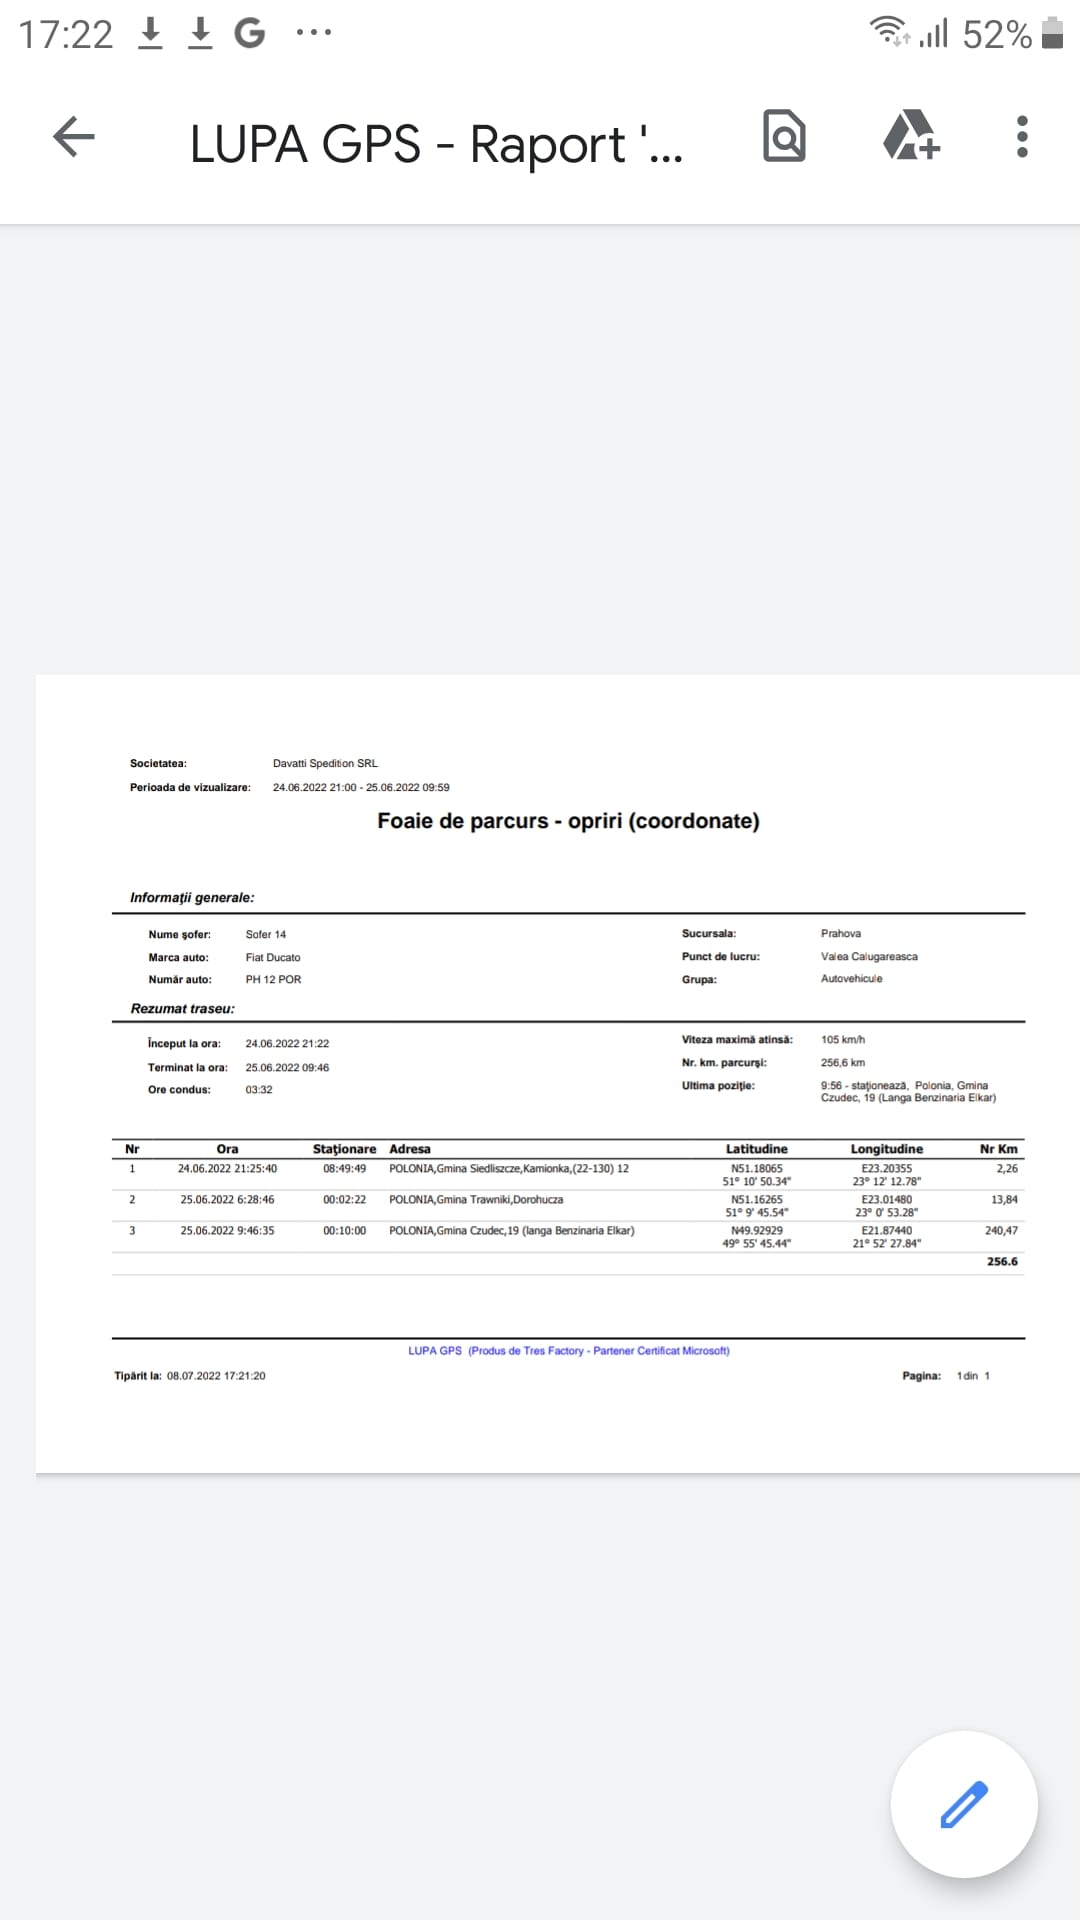The width and height of the screenshot is (1080, 1920).
Task: Tap the 'Informații generale:' section title
Action: (x=192, y=898)
